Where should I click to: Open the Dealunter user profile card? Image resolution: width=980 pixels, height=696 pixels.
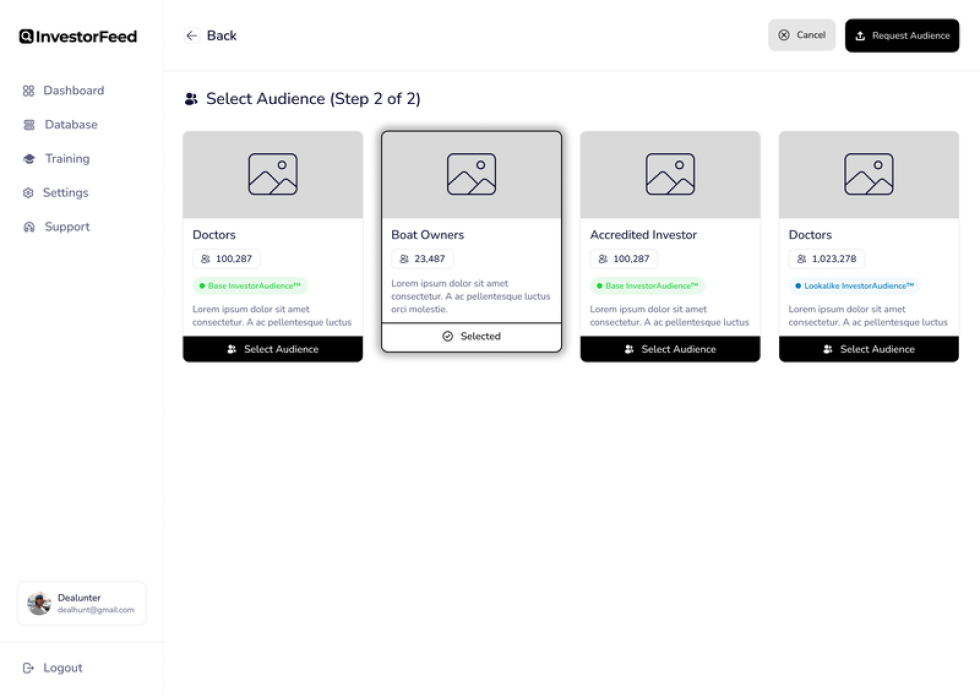[x=82, y=603]
